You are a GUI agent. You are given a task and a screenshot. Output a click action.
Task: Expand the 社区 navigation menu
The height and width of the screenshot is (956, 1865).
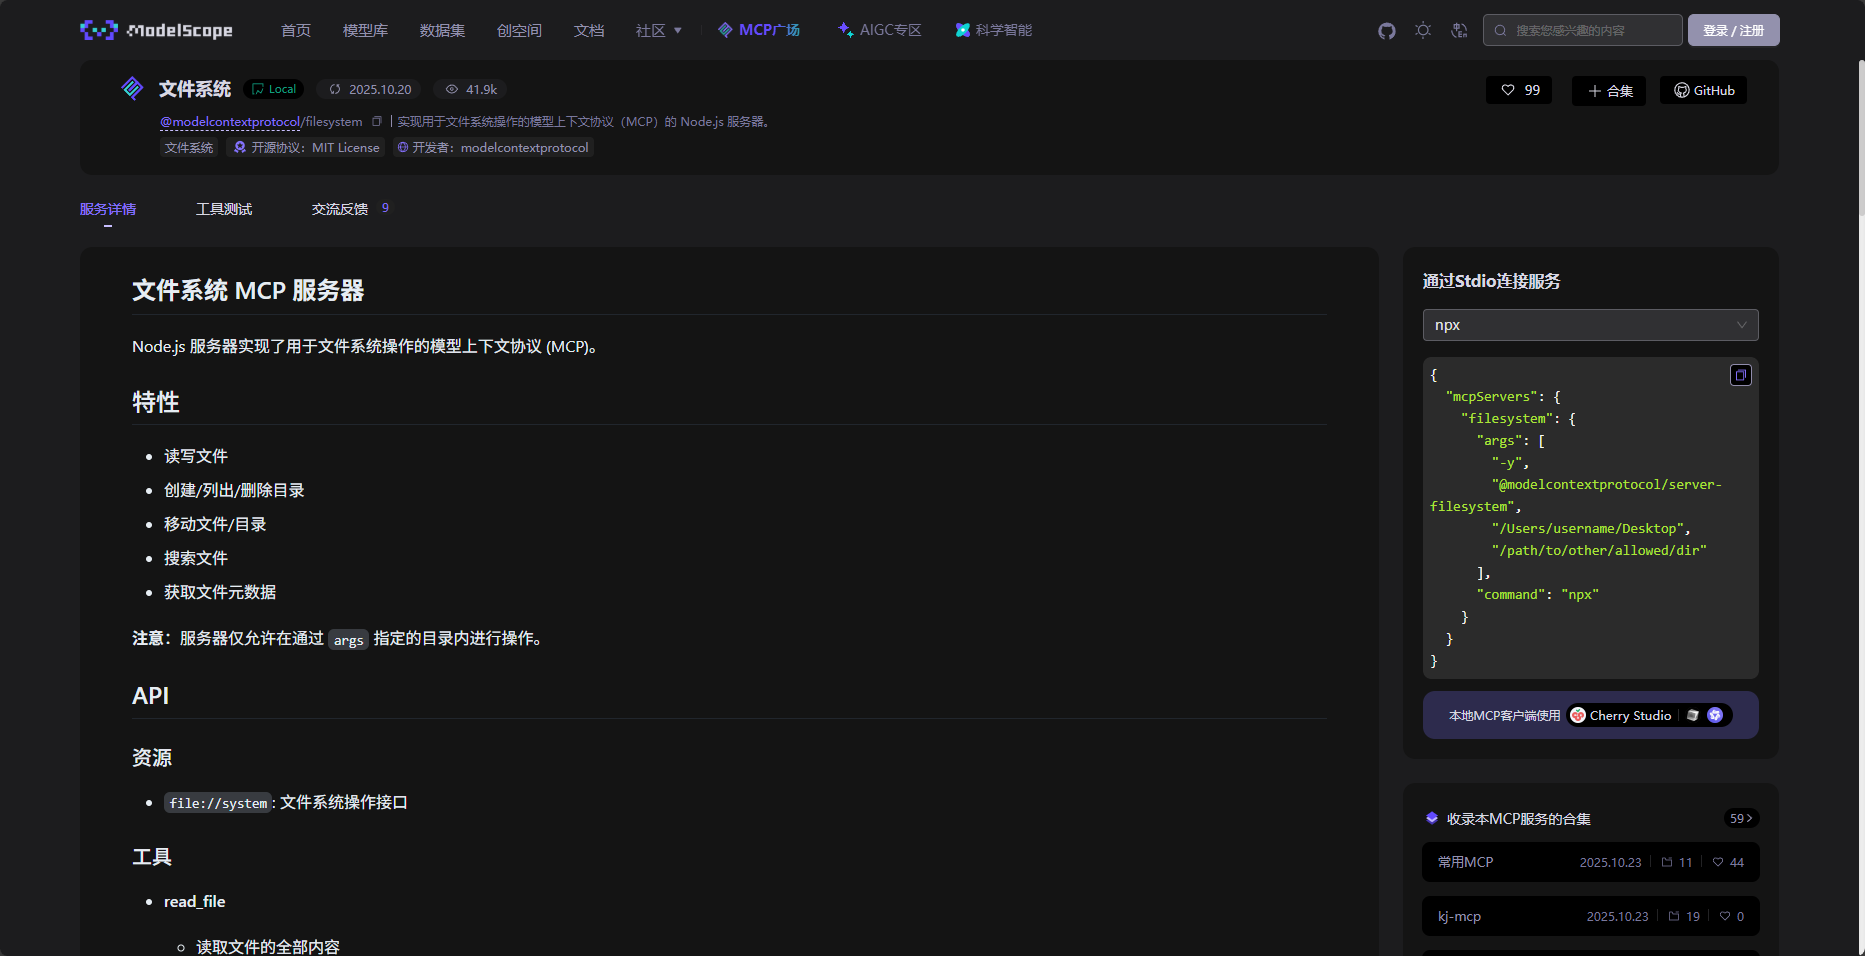pos(658,31)
